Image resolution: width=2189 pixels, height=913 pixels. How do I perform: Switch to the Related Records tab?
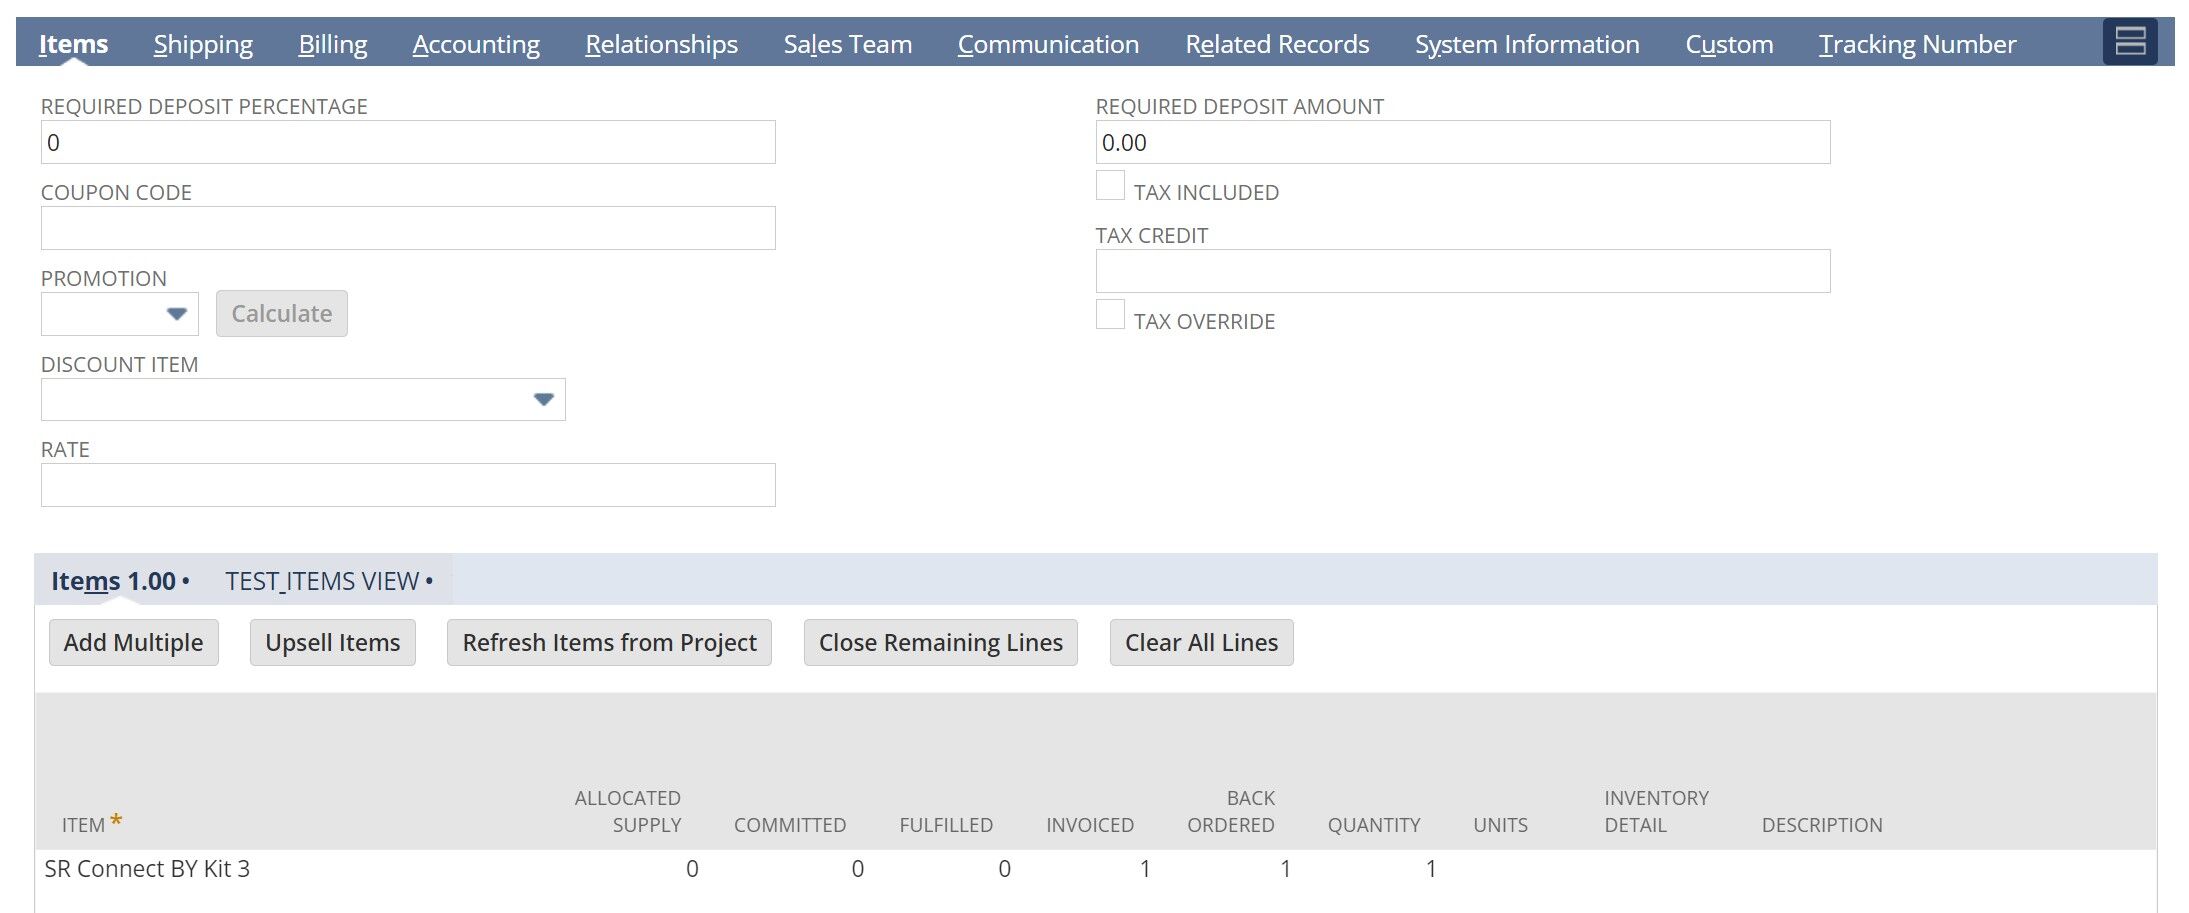click(1276, 44)
